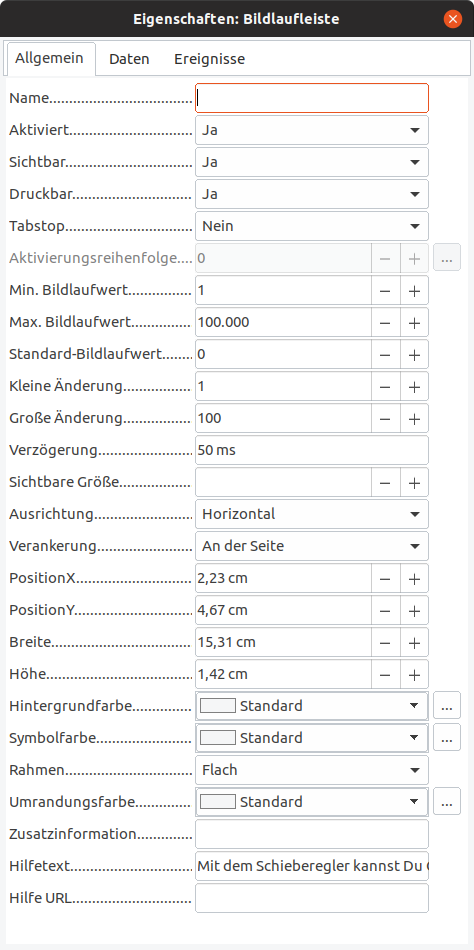The image size is (474, 950).
Task: Increase the Große Änderung value
Action: pos(415,418)
